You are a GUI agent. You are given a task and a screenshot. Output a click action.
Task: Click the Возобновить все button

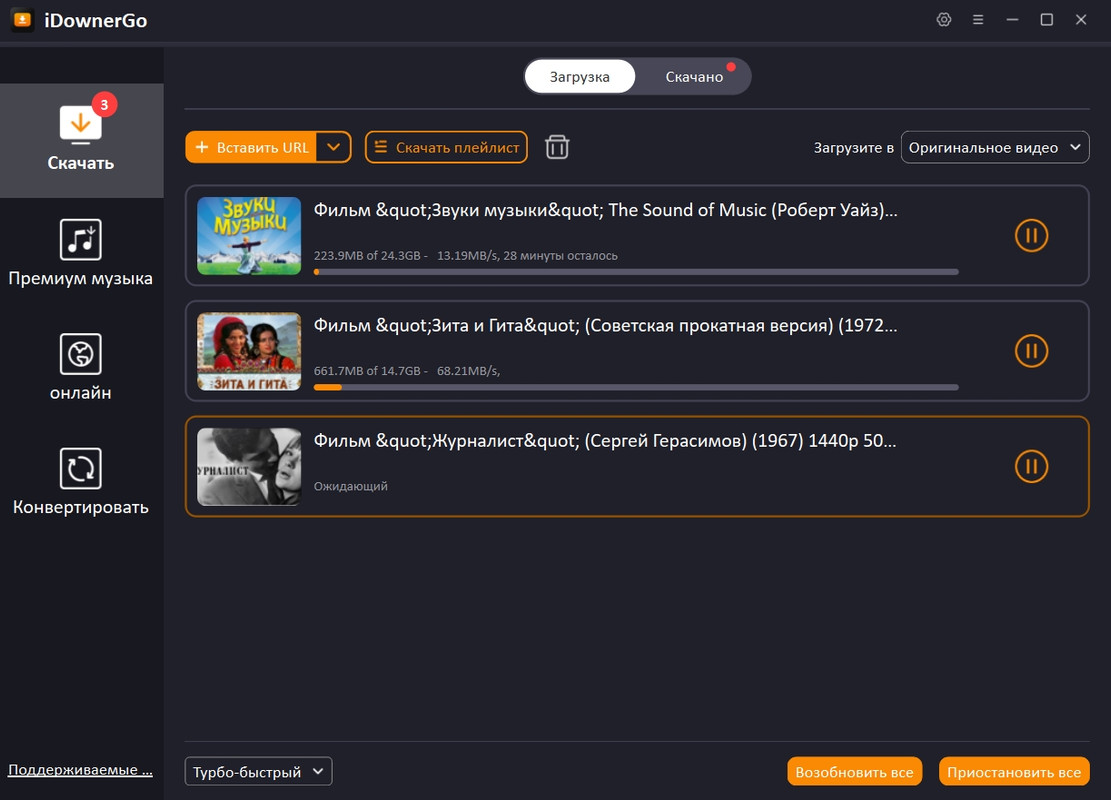[855, 772]
